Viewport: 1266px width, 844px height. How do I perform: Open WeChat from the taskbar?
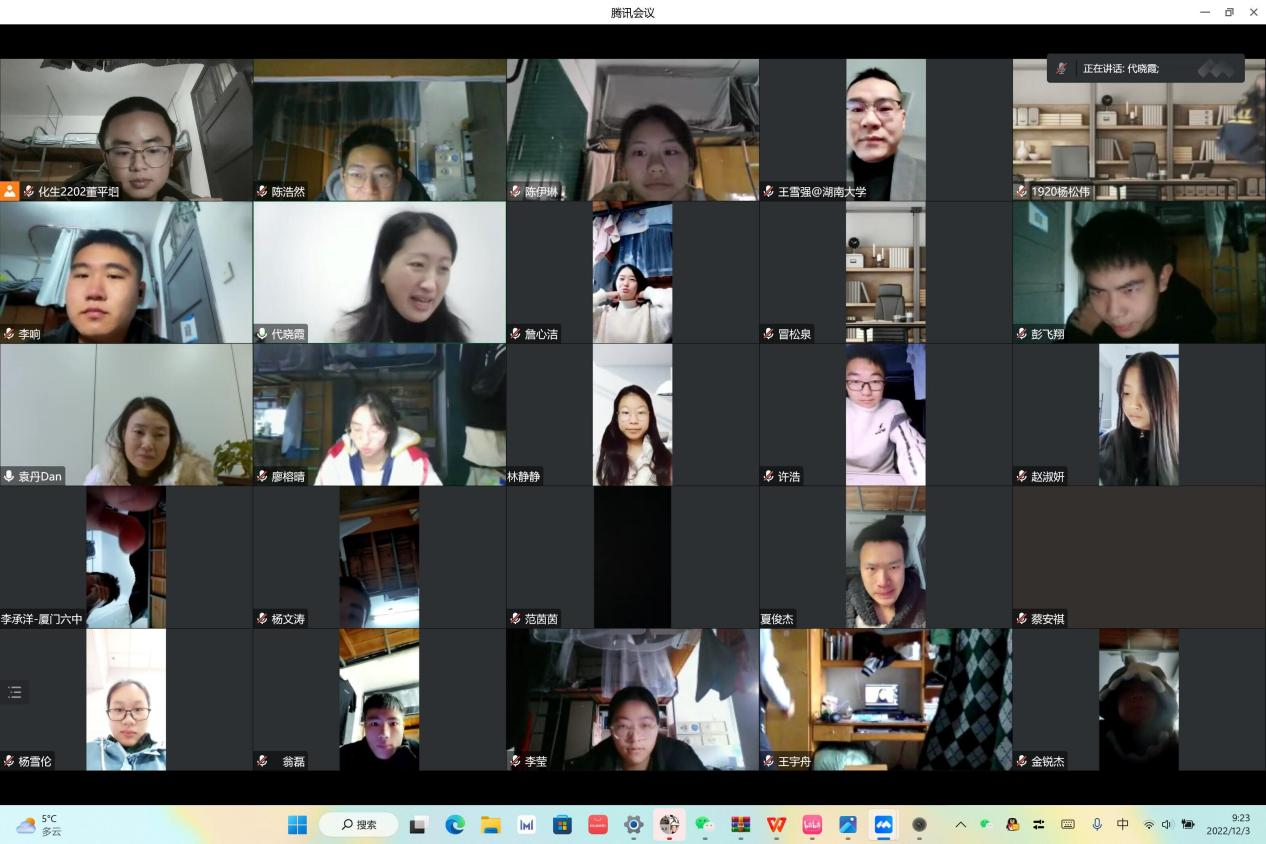(x=705, y=825)
